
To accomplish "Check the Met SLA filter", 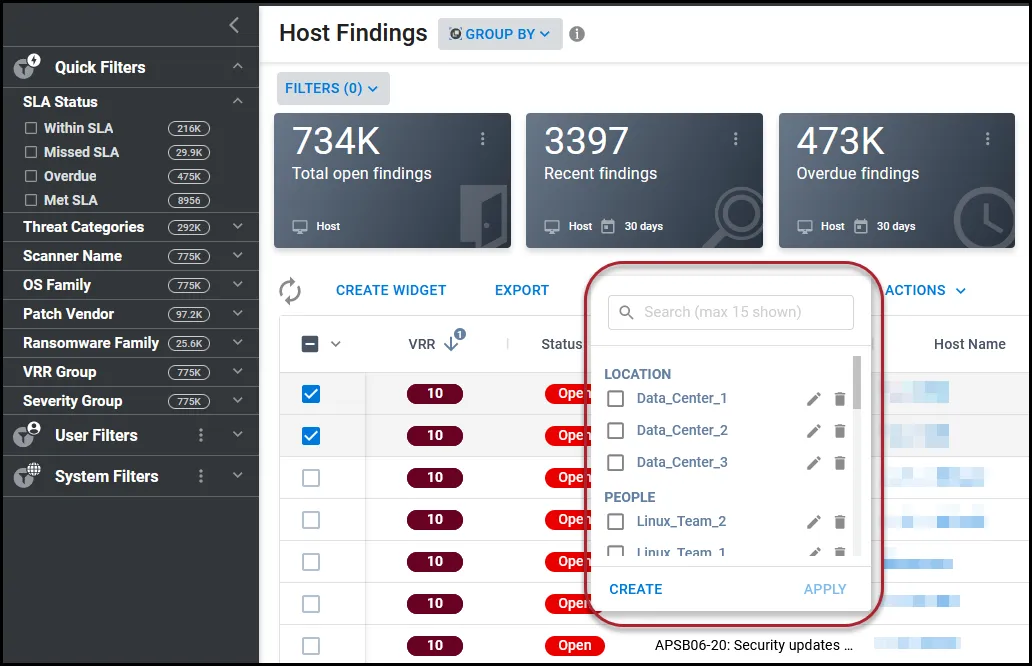I will point(30,199).
